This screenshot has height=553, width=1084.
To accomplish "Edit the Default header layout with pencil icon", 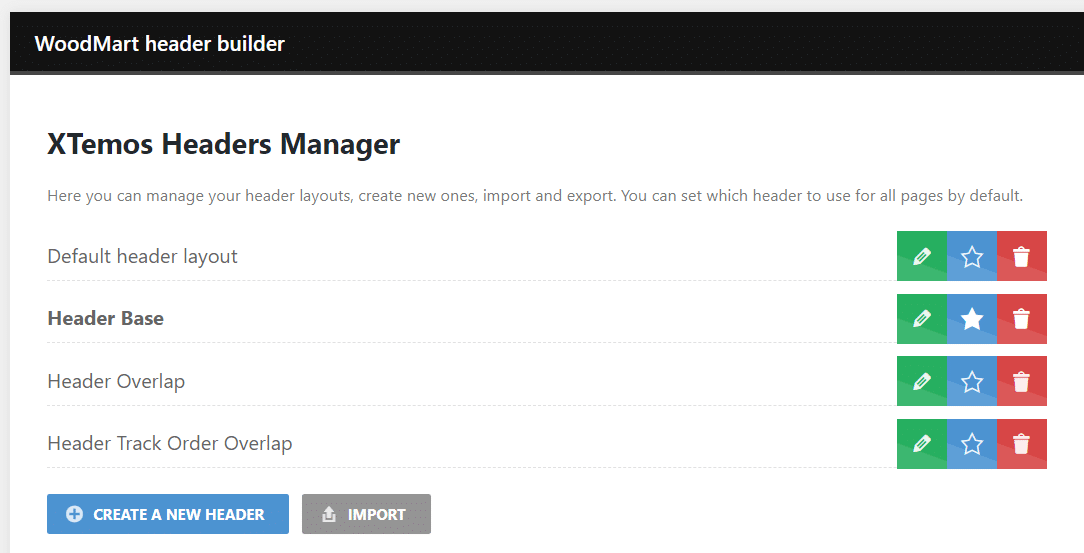I will 922,256.
